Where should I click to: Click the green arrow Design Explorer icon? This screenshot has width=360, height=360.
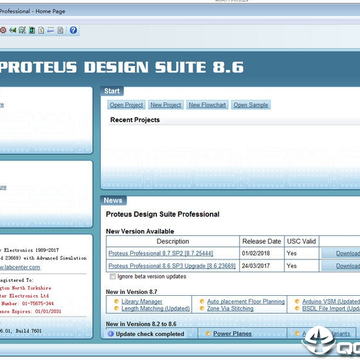[x=13, y=30]
